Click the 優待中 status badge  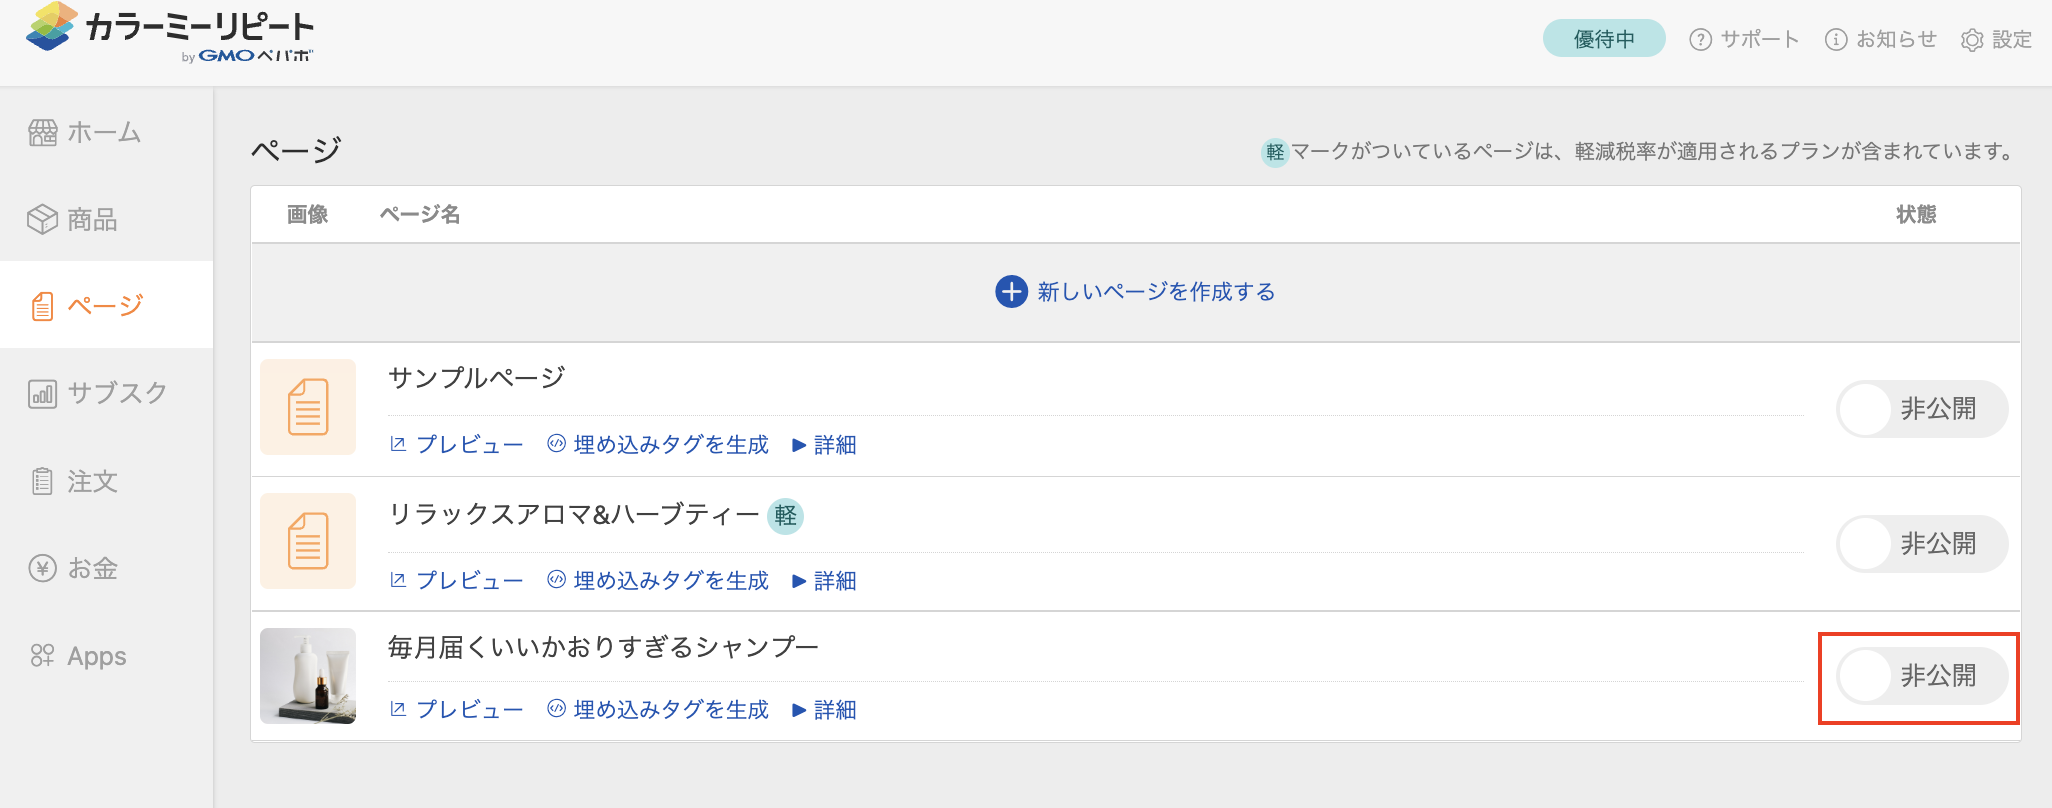1603,39
